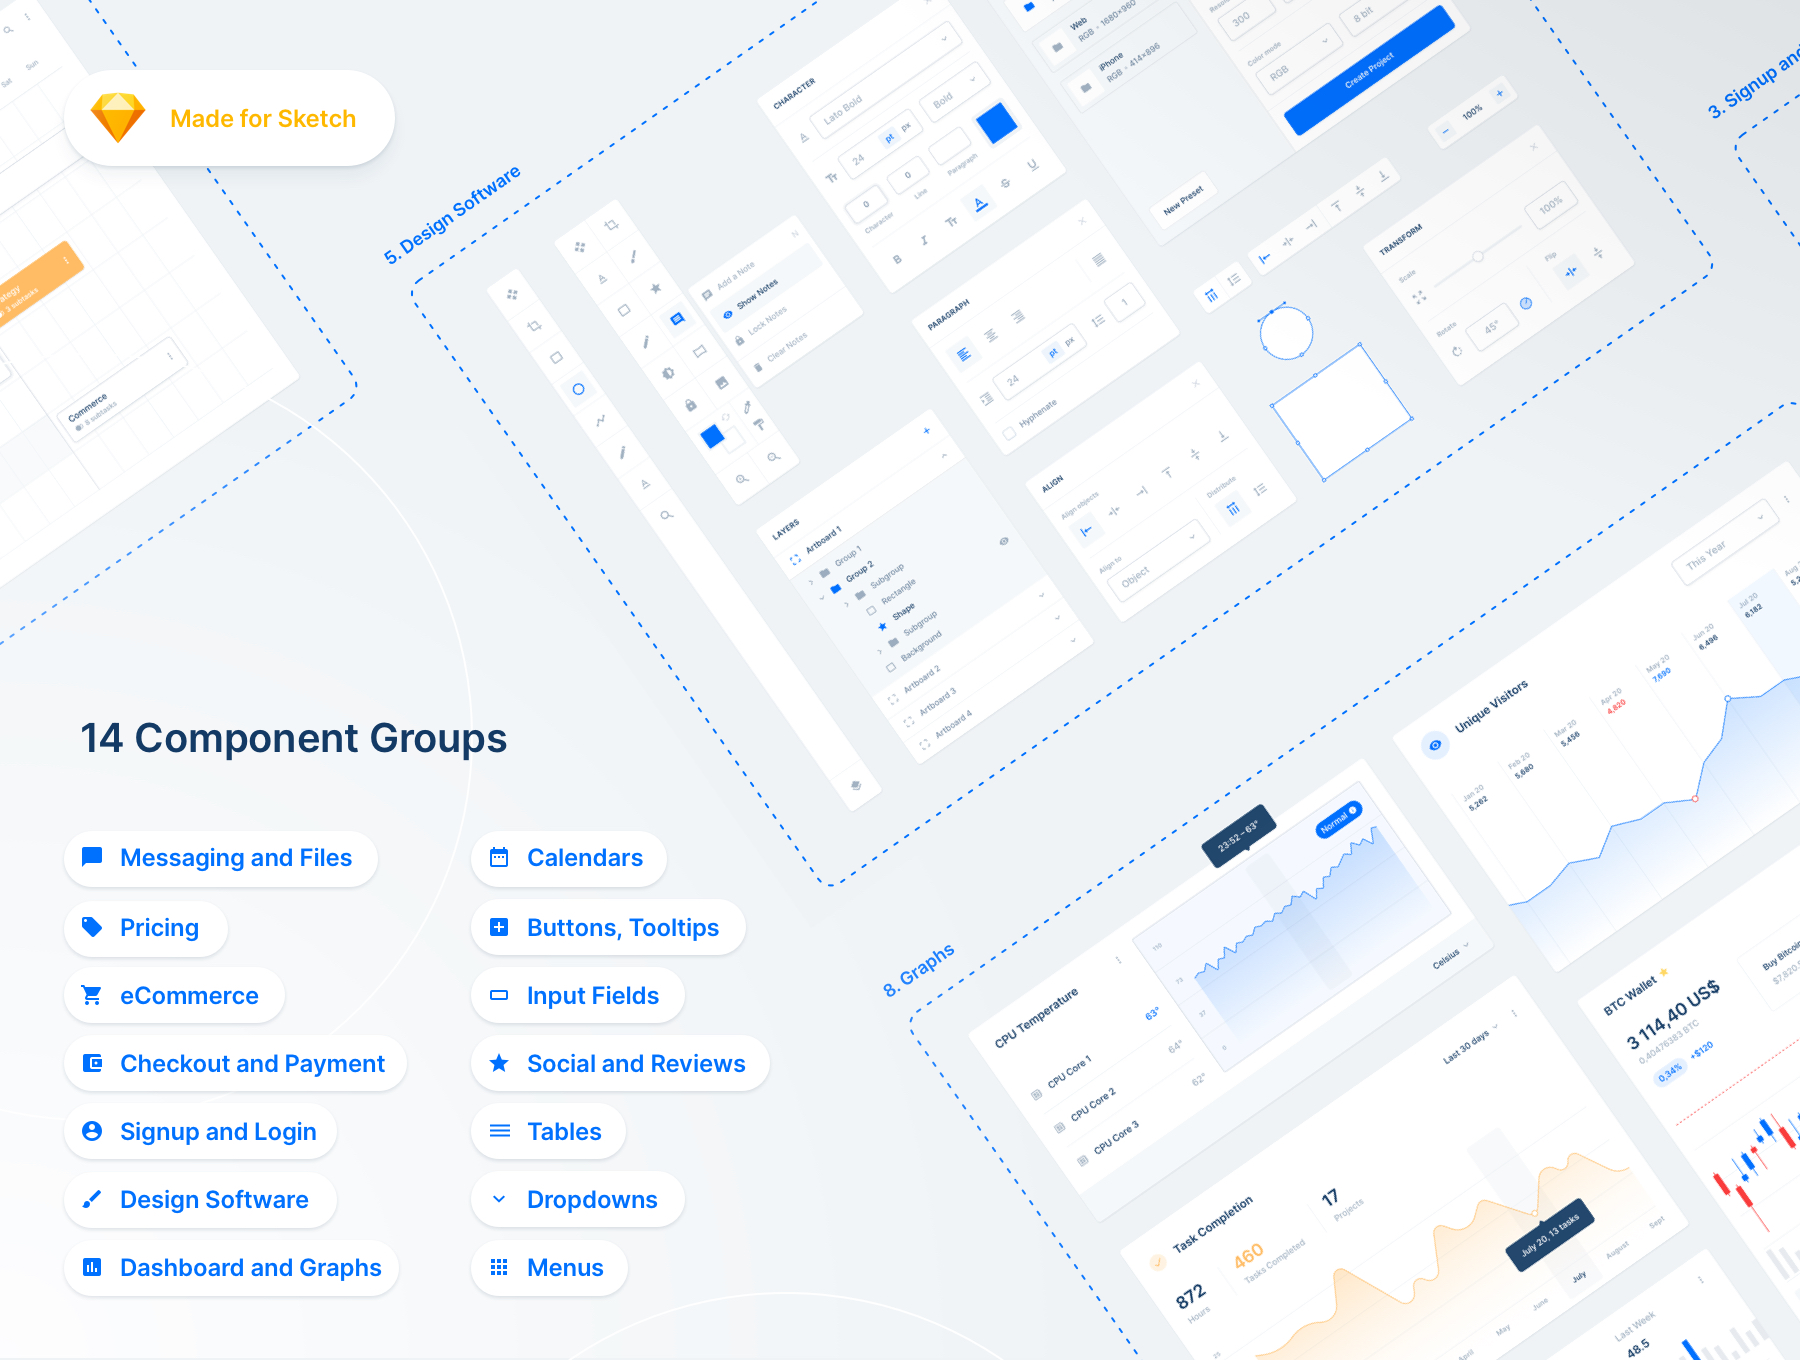Select the highlighted notes tool in toolbar

coord(677,319)
